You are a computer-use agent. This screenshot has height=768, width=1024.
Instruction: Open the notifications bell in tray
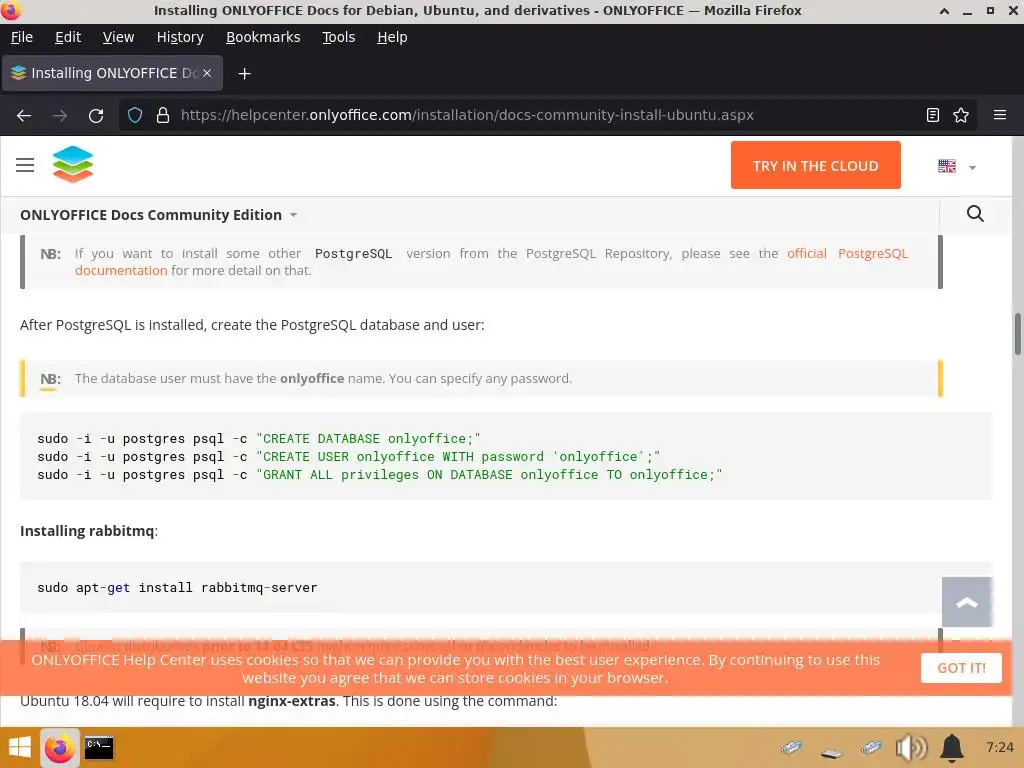[x=952, y=748]
